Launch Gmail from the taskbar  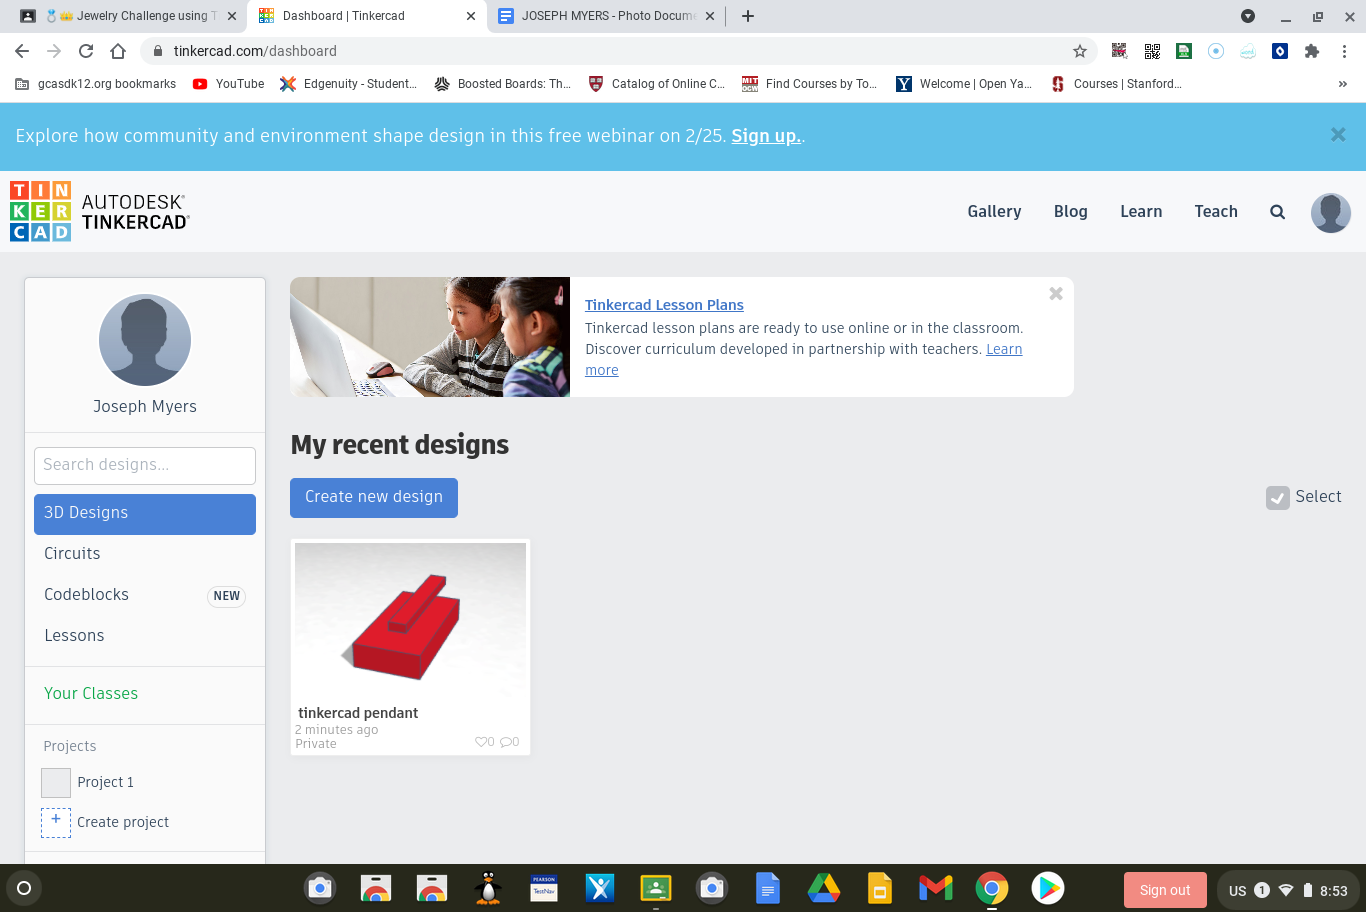(x=934, y=888)
